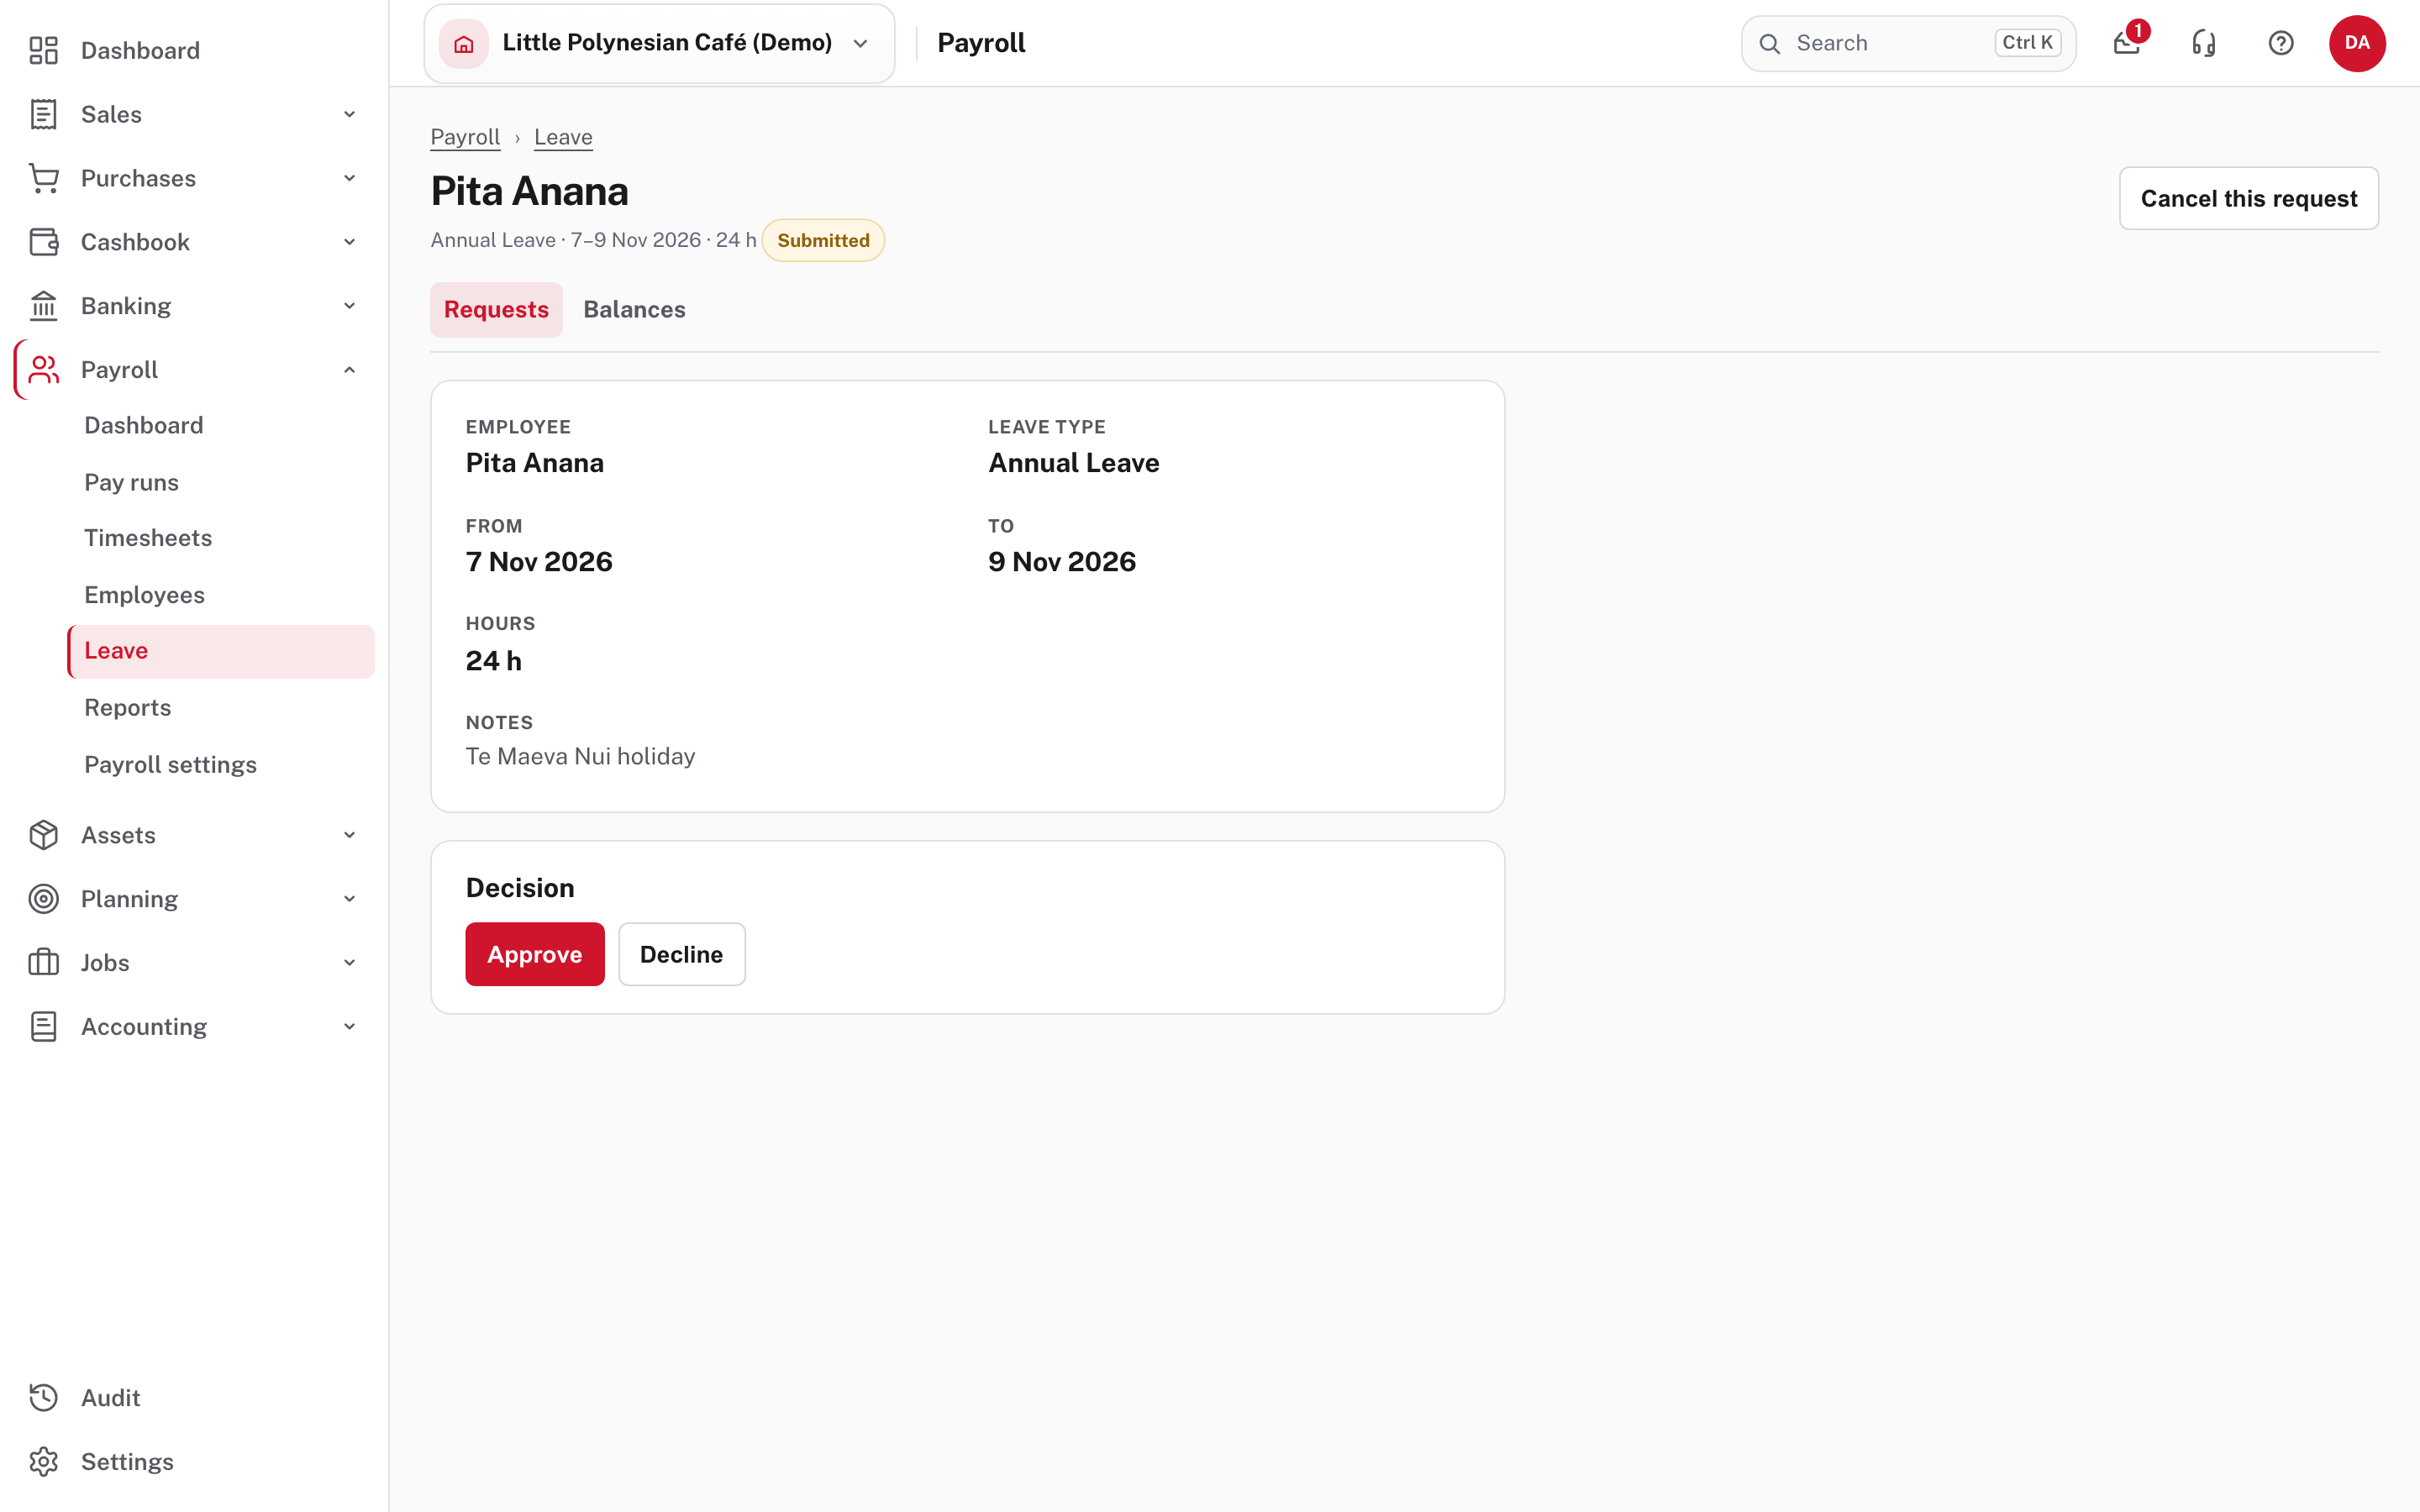Viewport: 2420px width, 1512px height.
Task: Click the Purchases cart icon
Action: click(43, 178)
